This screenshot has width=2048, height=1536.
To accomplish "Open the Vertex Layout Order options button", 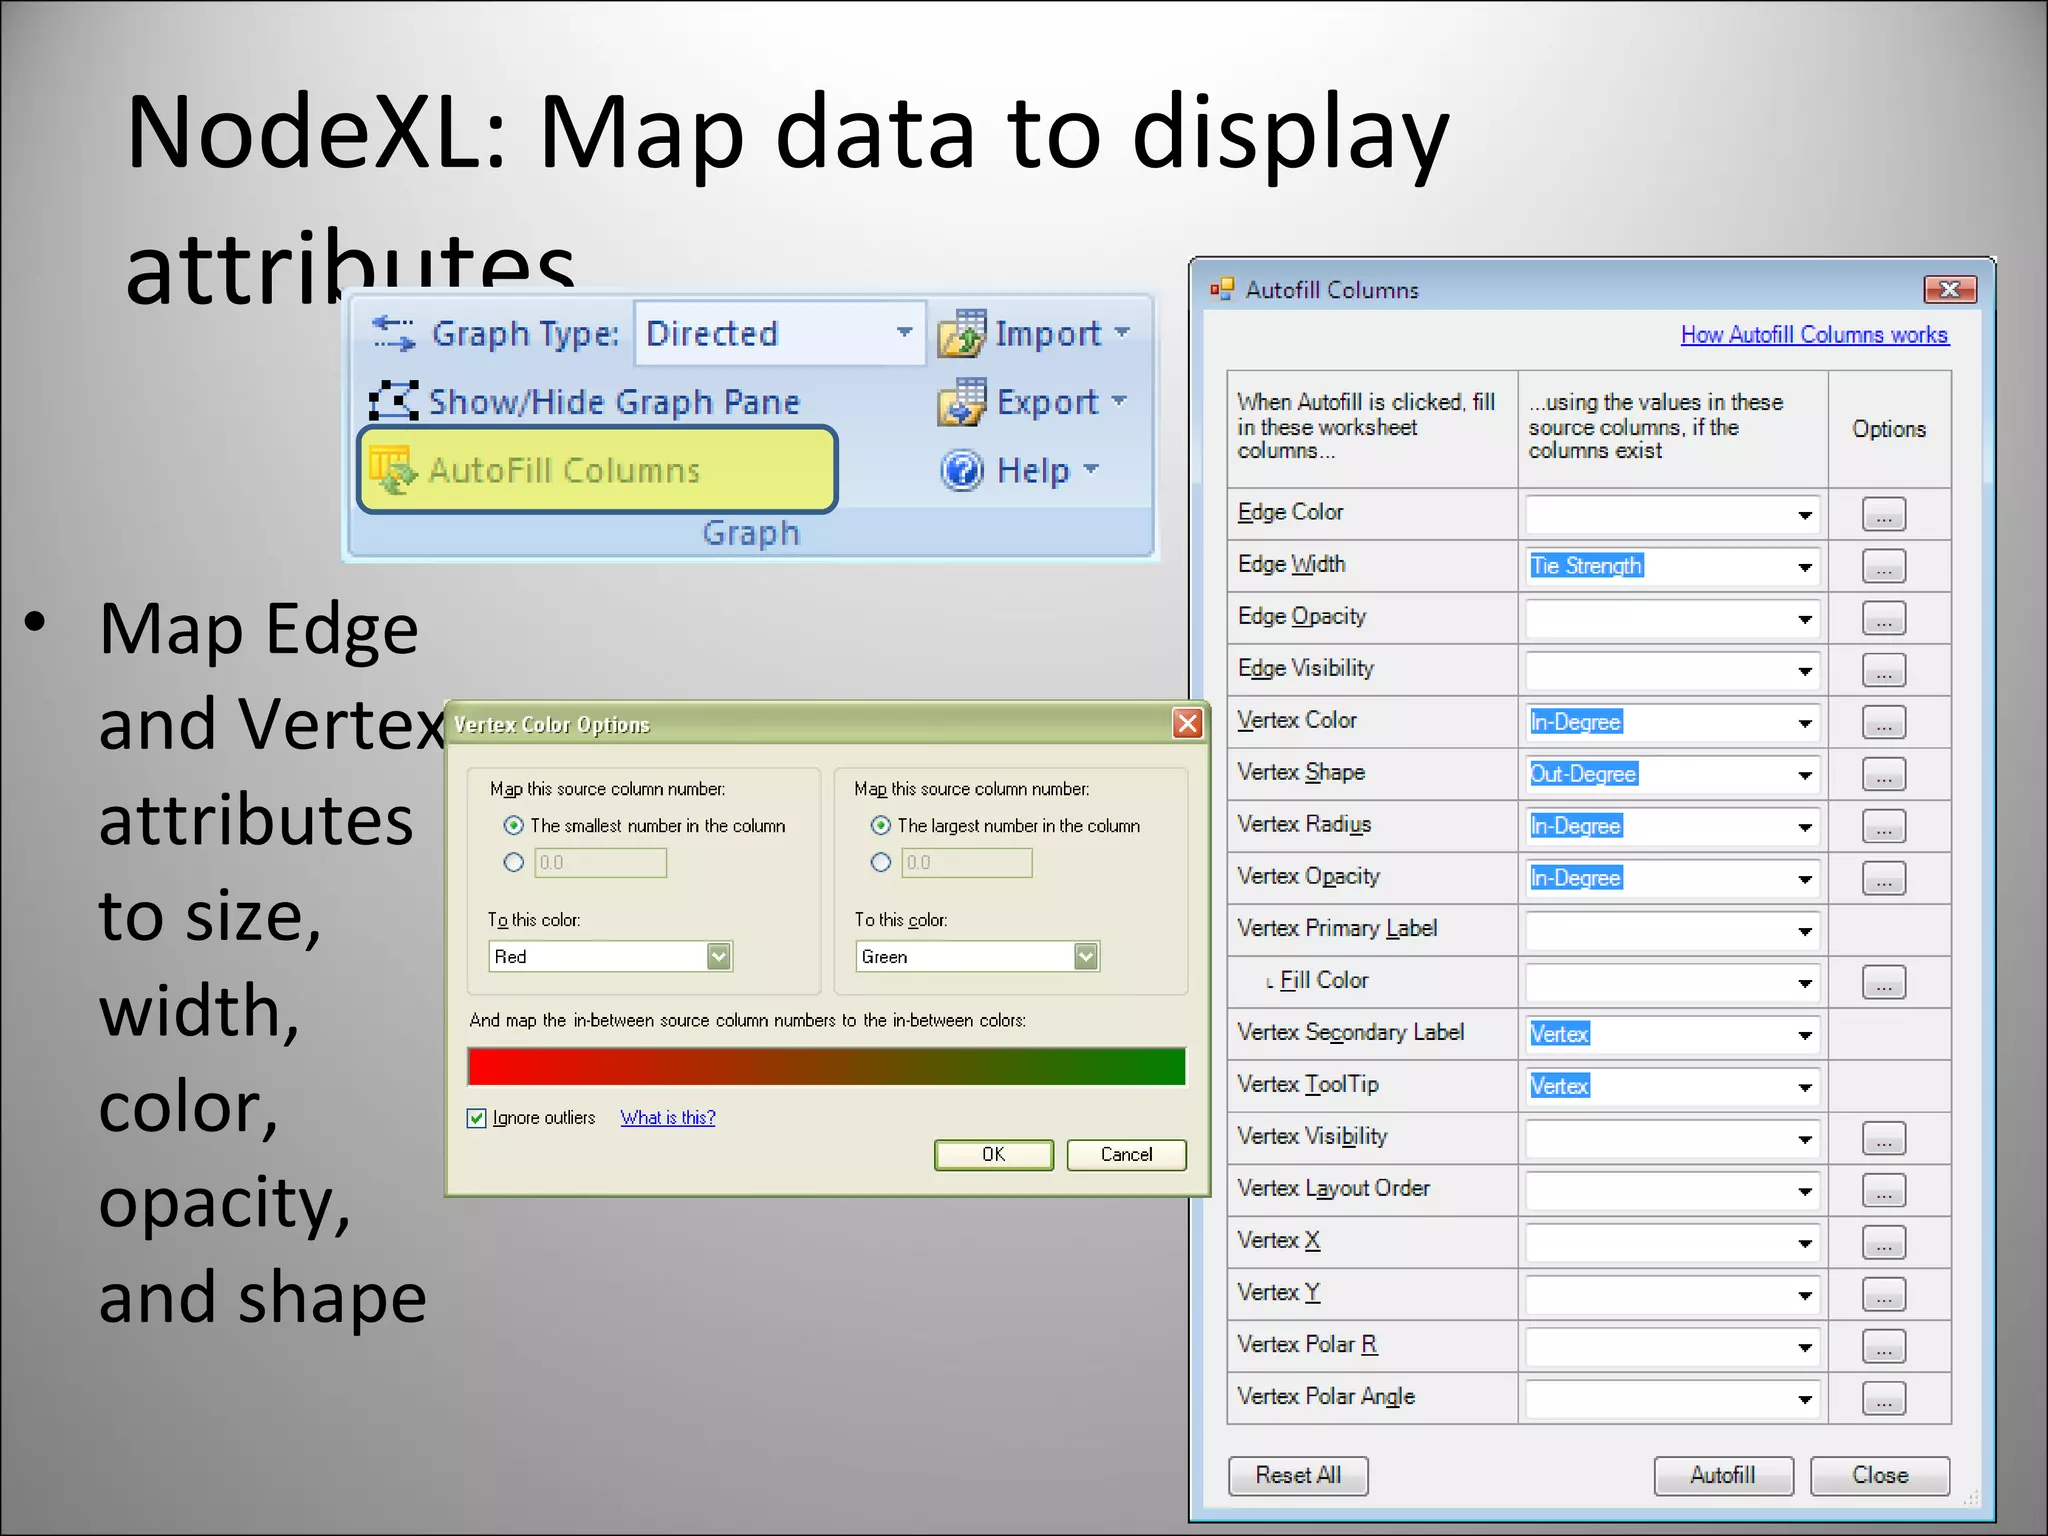I will (x=1883, y=1190).
